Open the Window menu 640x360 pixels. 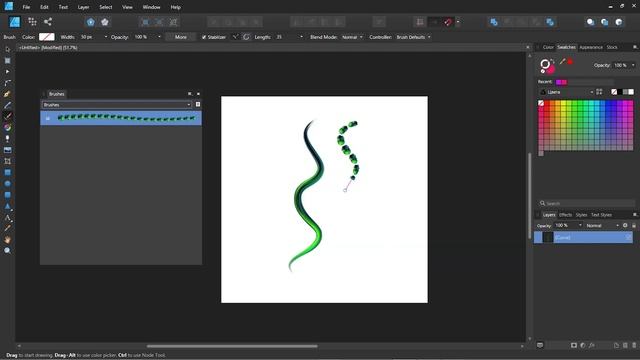coord(151,7)
